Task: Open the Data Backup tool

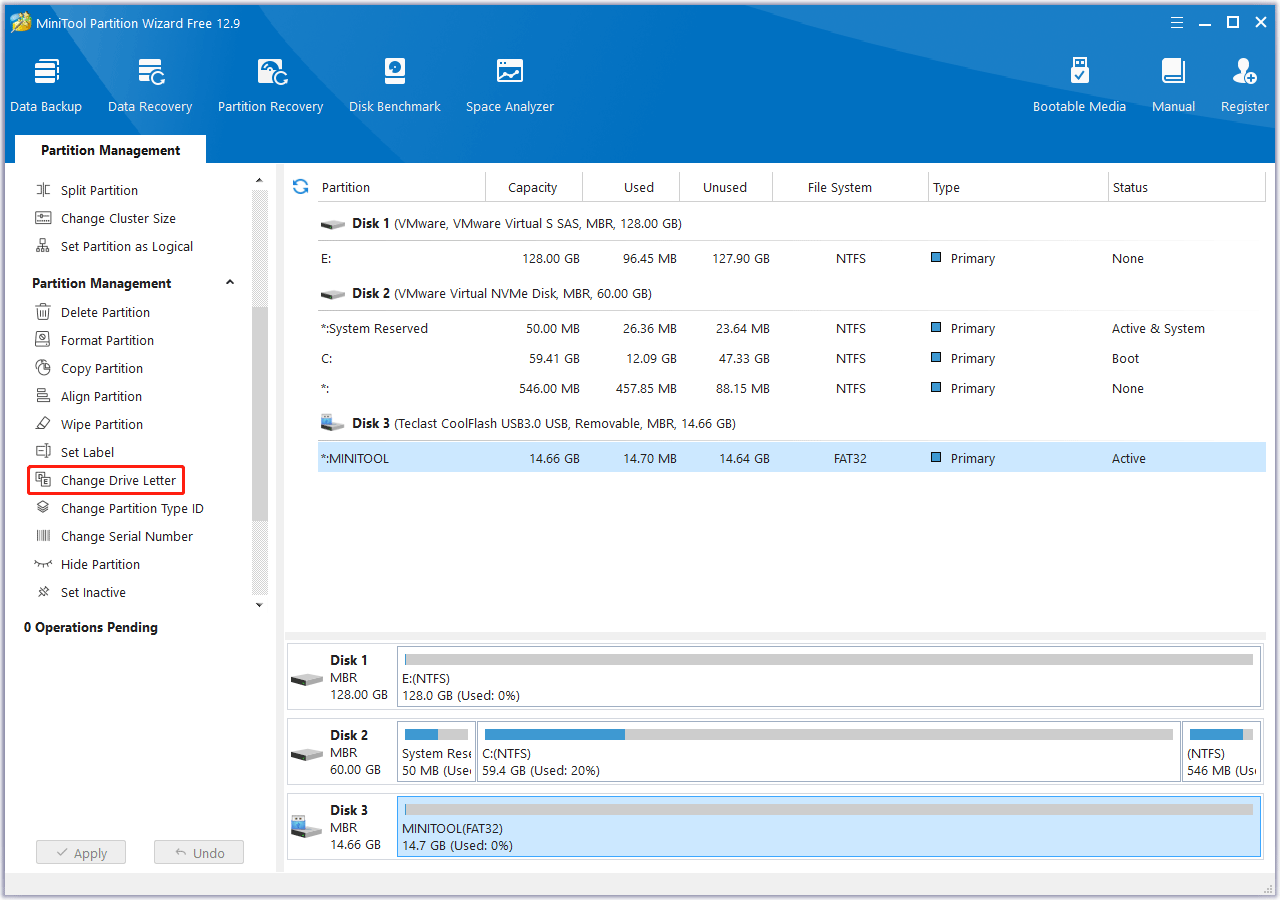Action: 46,85
